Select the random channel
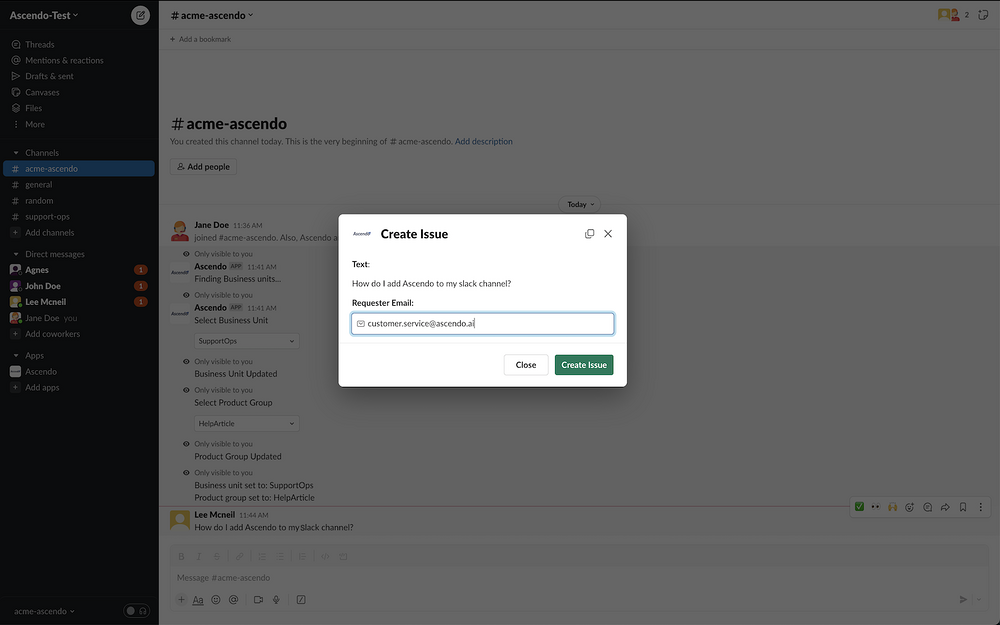Image resolution: width=1000 pixels, height=625 pixels. 39,201
